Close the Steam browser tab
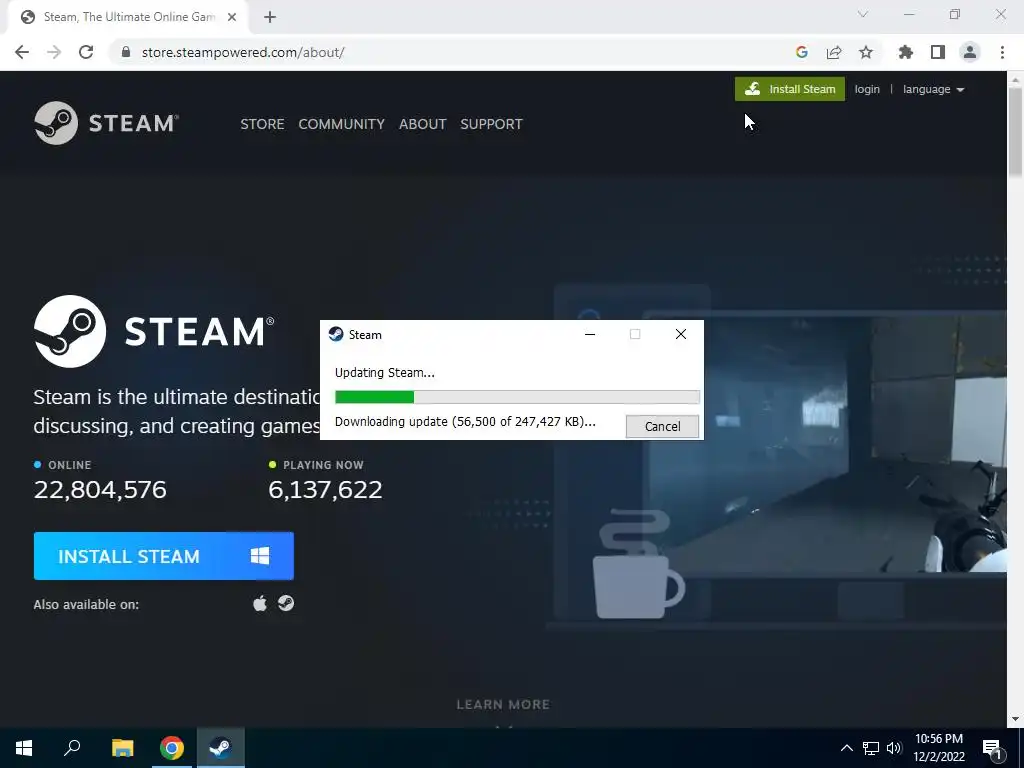1024x768 pixels. [232, 17]
